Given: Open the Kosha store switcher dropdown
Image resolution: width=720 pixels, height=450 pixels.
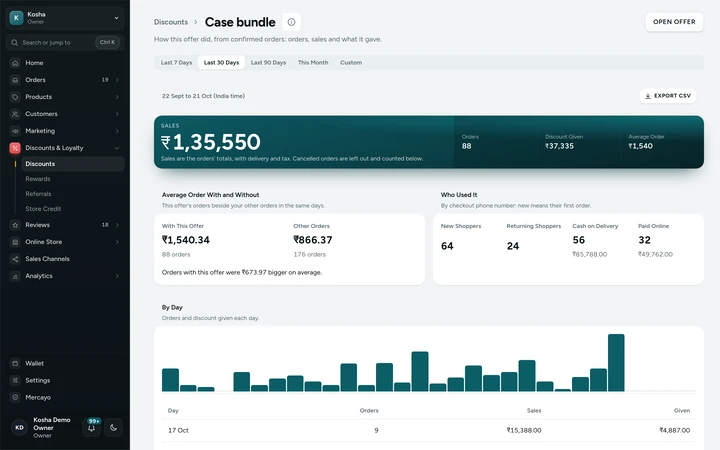Looking at the screenshot, I should (x=65, y=18).
